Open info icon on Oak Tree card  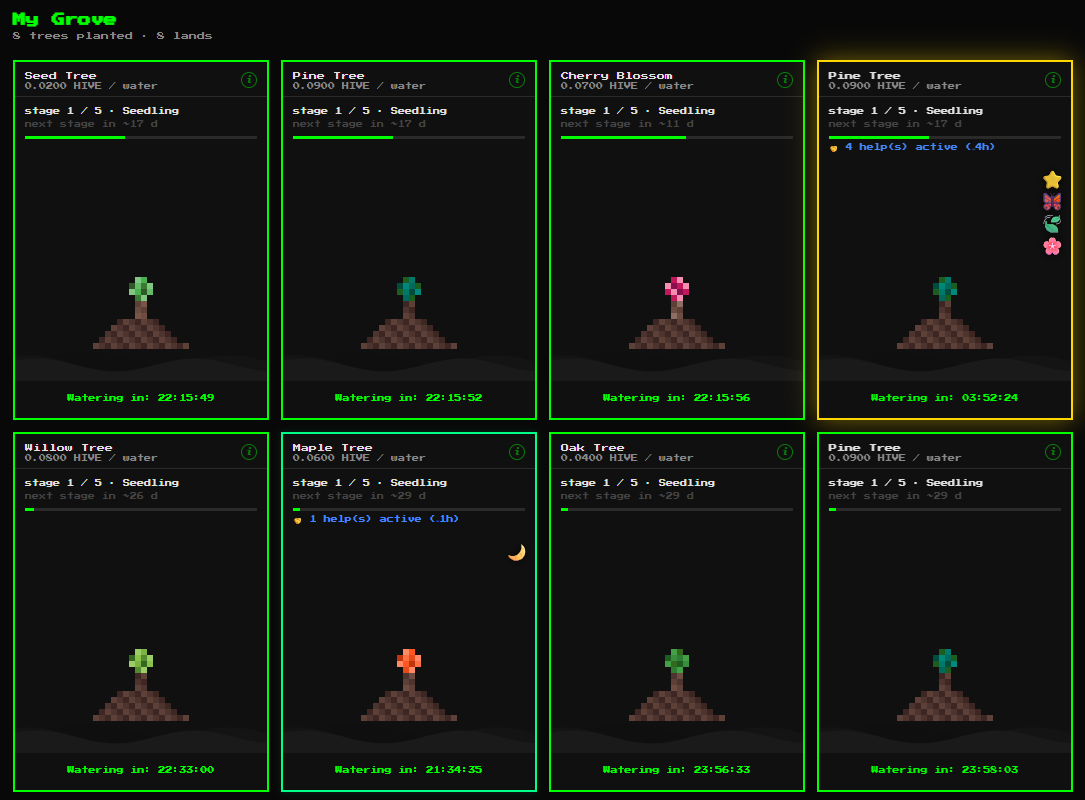(x=785, y=452)
